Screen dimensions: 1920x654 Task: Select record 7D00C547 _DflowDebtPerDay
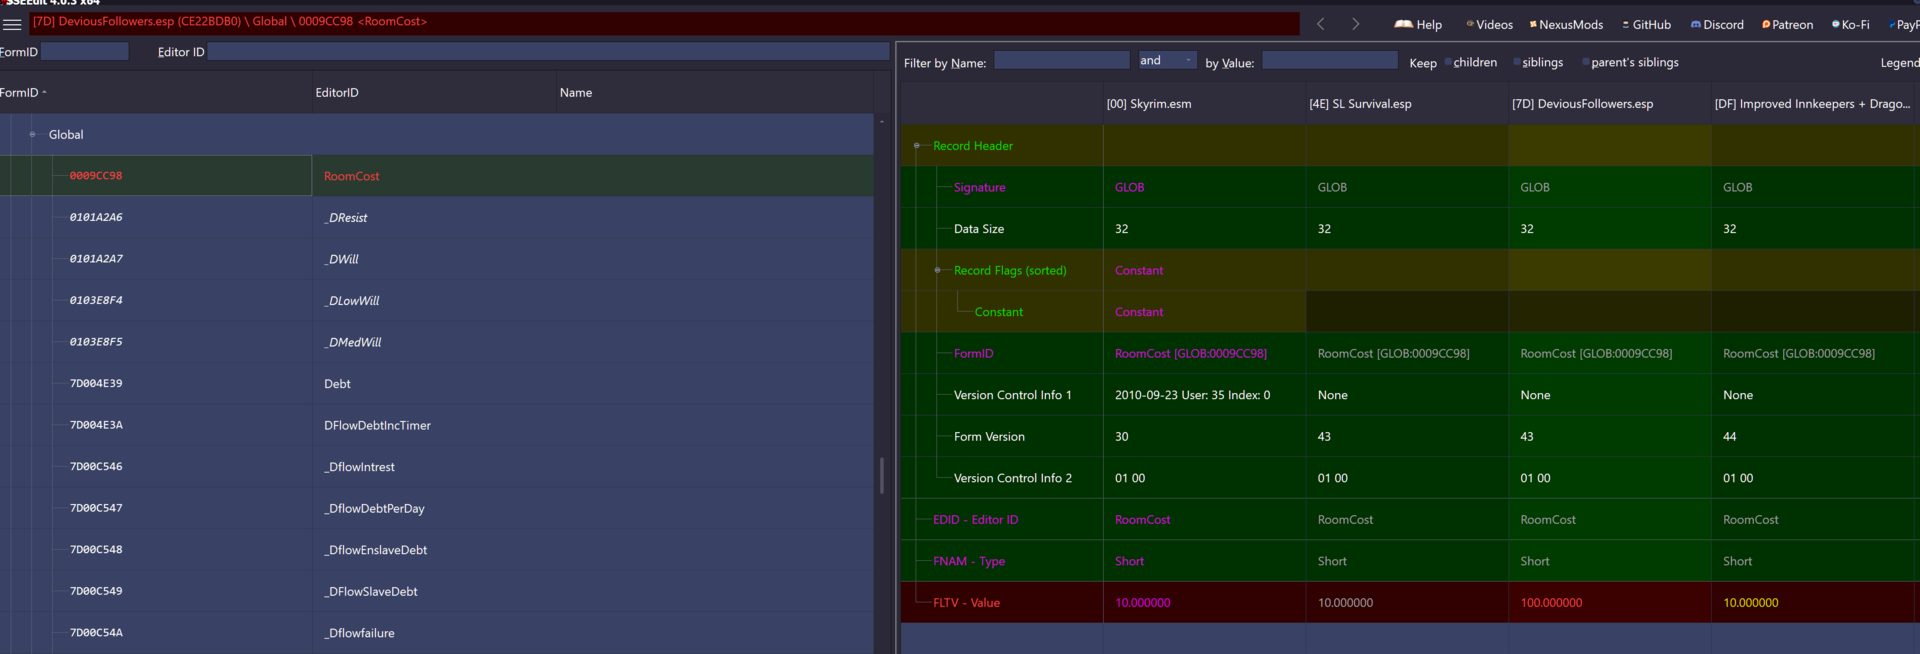point(436,508)
